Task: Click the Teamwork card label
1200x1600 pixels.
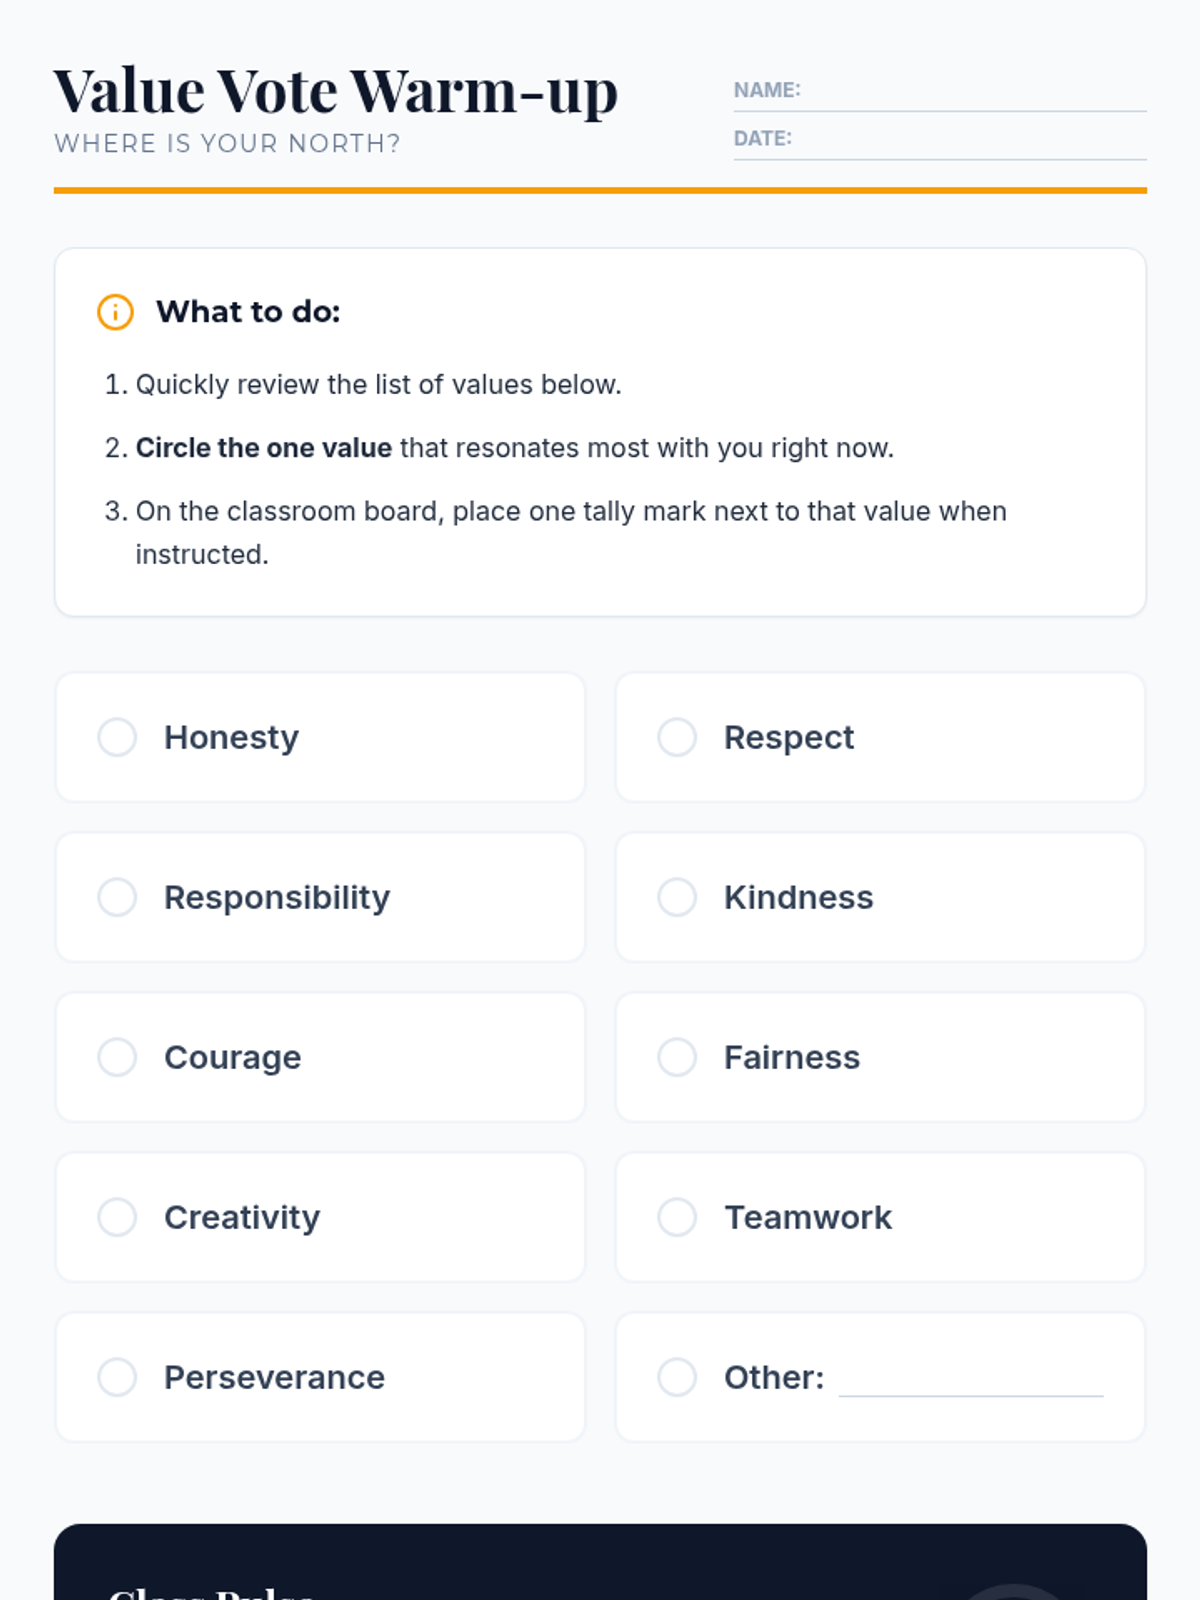Action: (x=808, y=1217)
